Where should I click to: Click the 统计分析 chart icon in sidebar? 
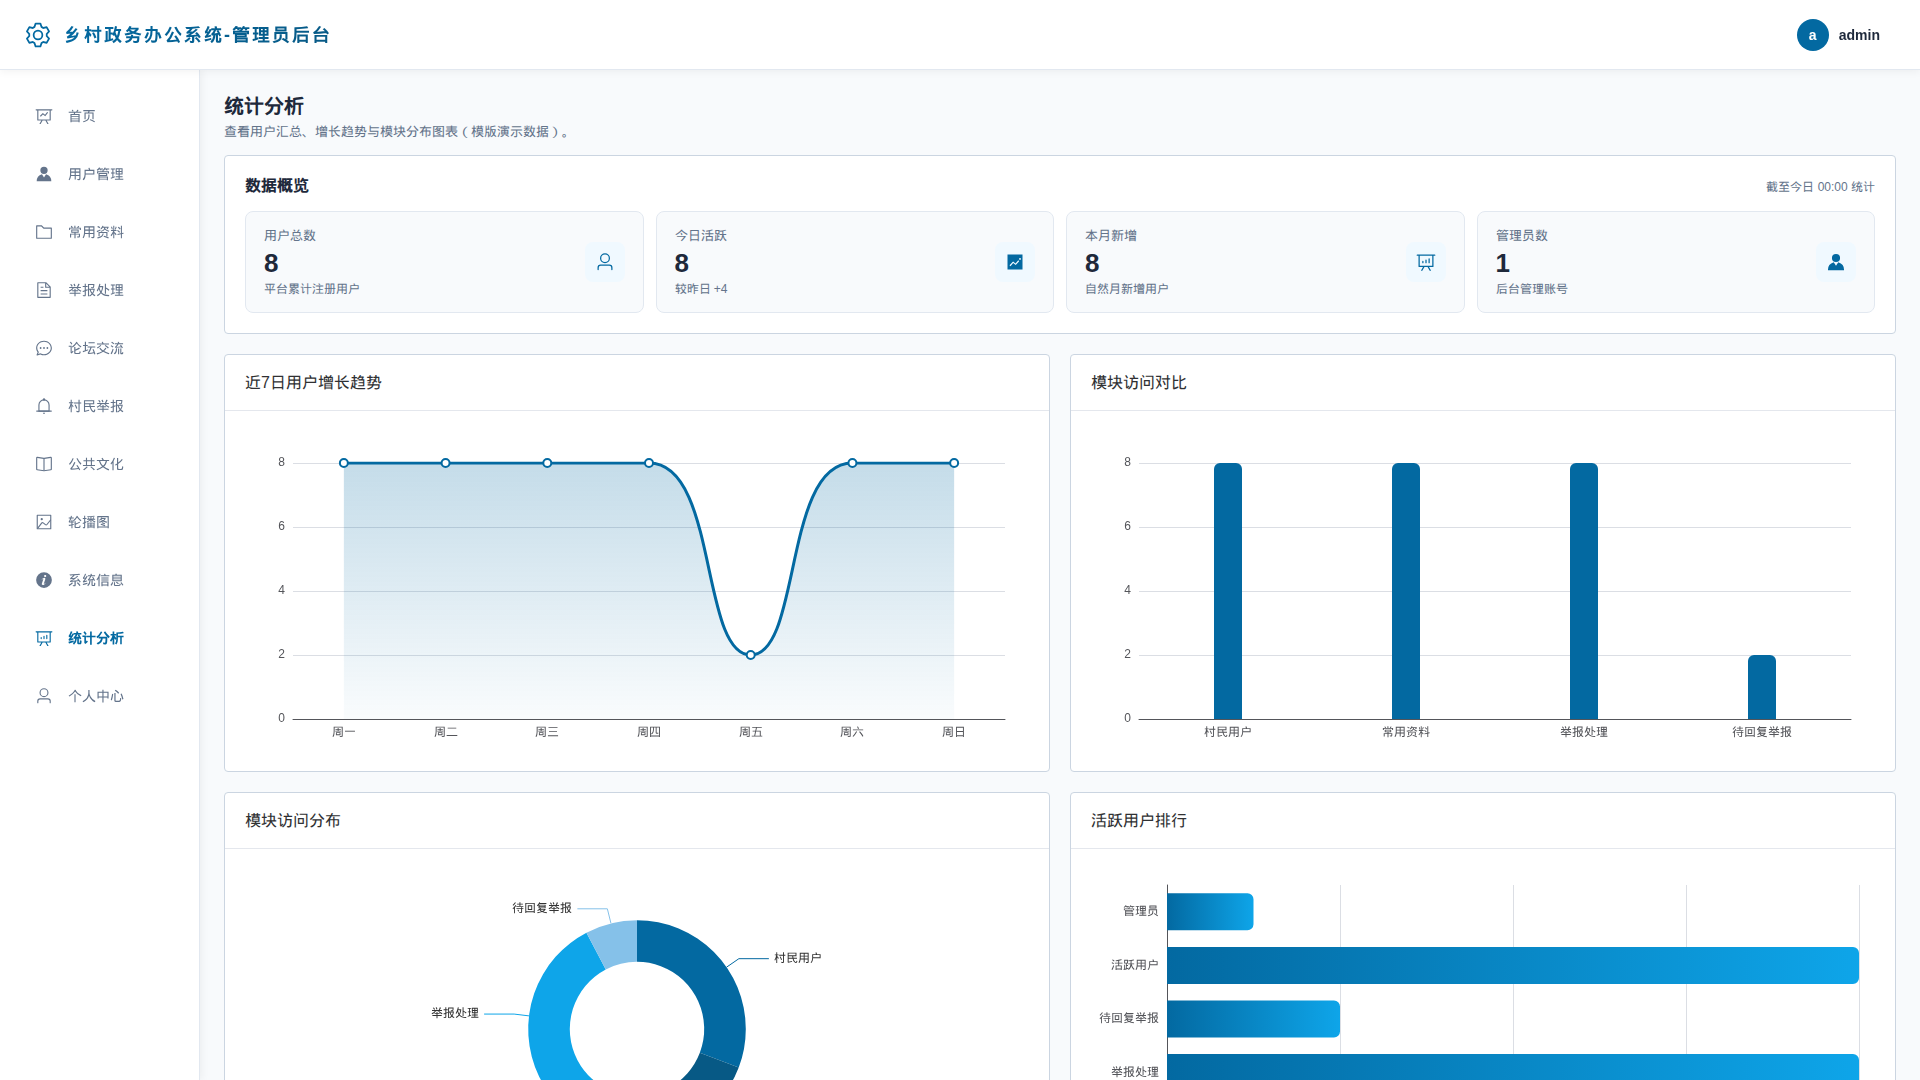pyautogui.click(x=44, y=638)
